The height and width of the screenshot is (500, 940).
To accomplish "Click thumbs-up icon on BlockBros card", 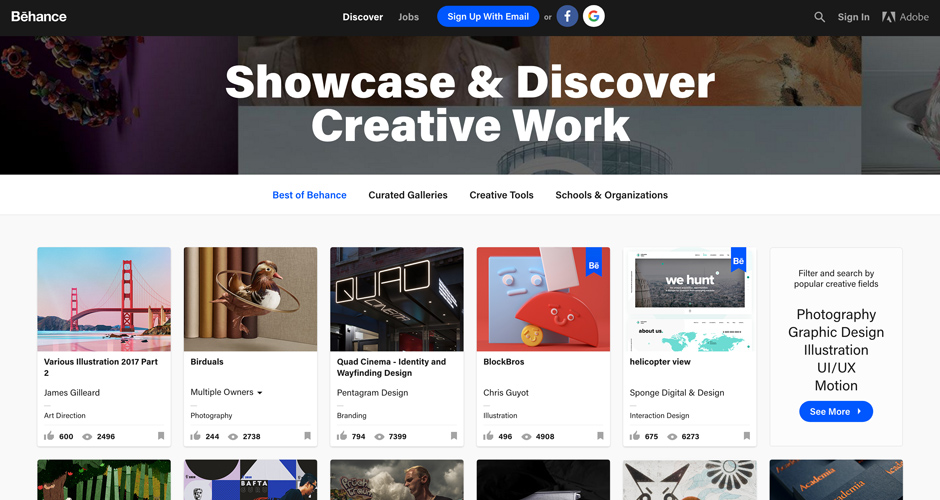I will click(489, 436).
